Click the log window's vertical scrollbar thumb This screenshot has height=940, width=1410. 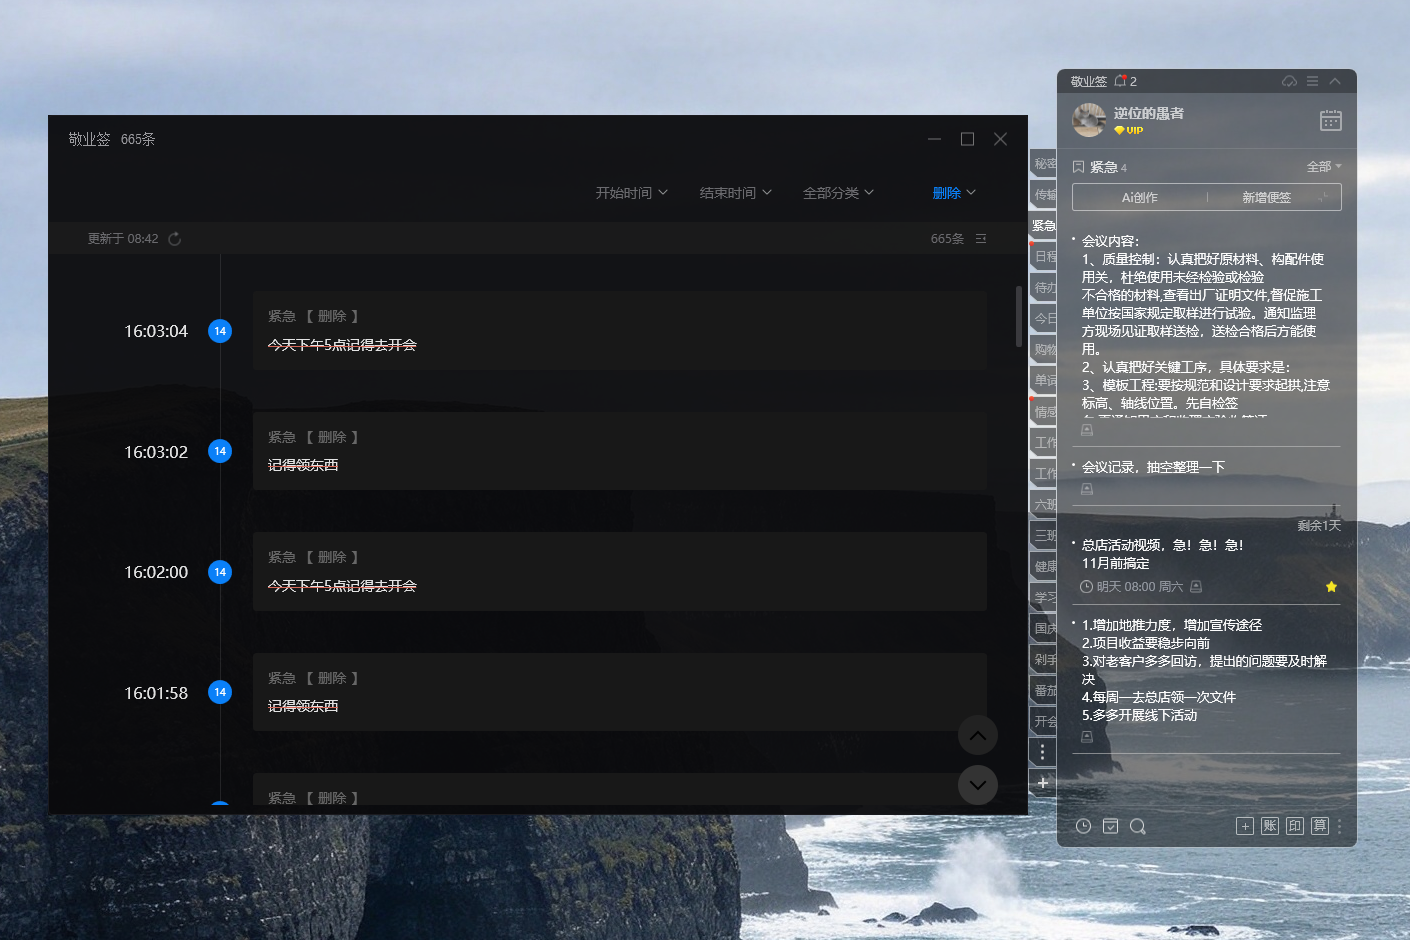click(1019, 315)
